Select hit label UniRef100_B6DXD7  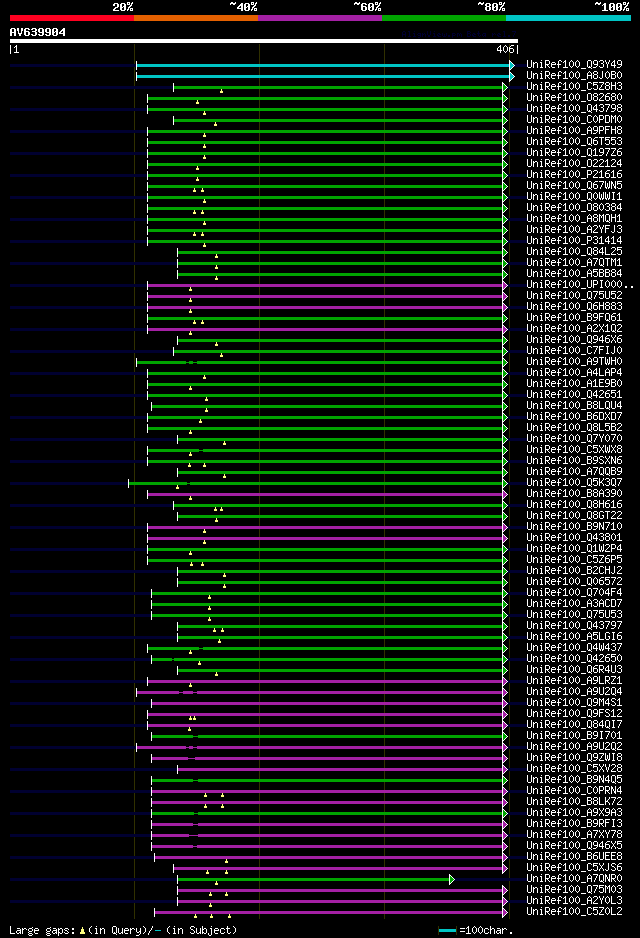[x=574, y=416]
